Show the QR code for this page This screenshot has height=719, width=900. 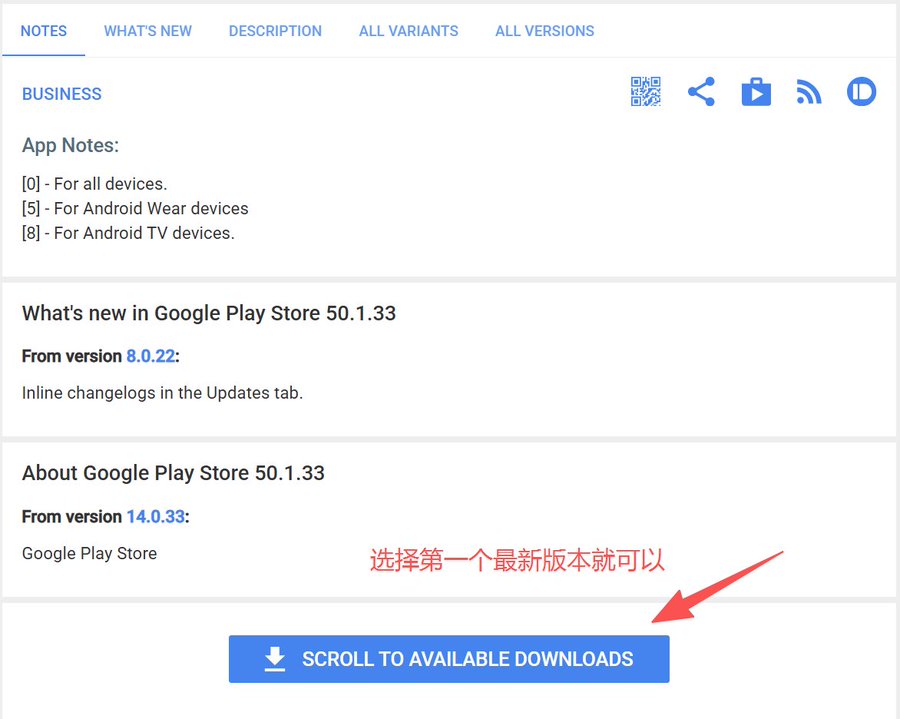[x=646, y=93]
